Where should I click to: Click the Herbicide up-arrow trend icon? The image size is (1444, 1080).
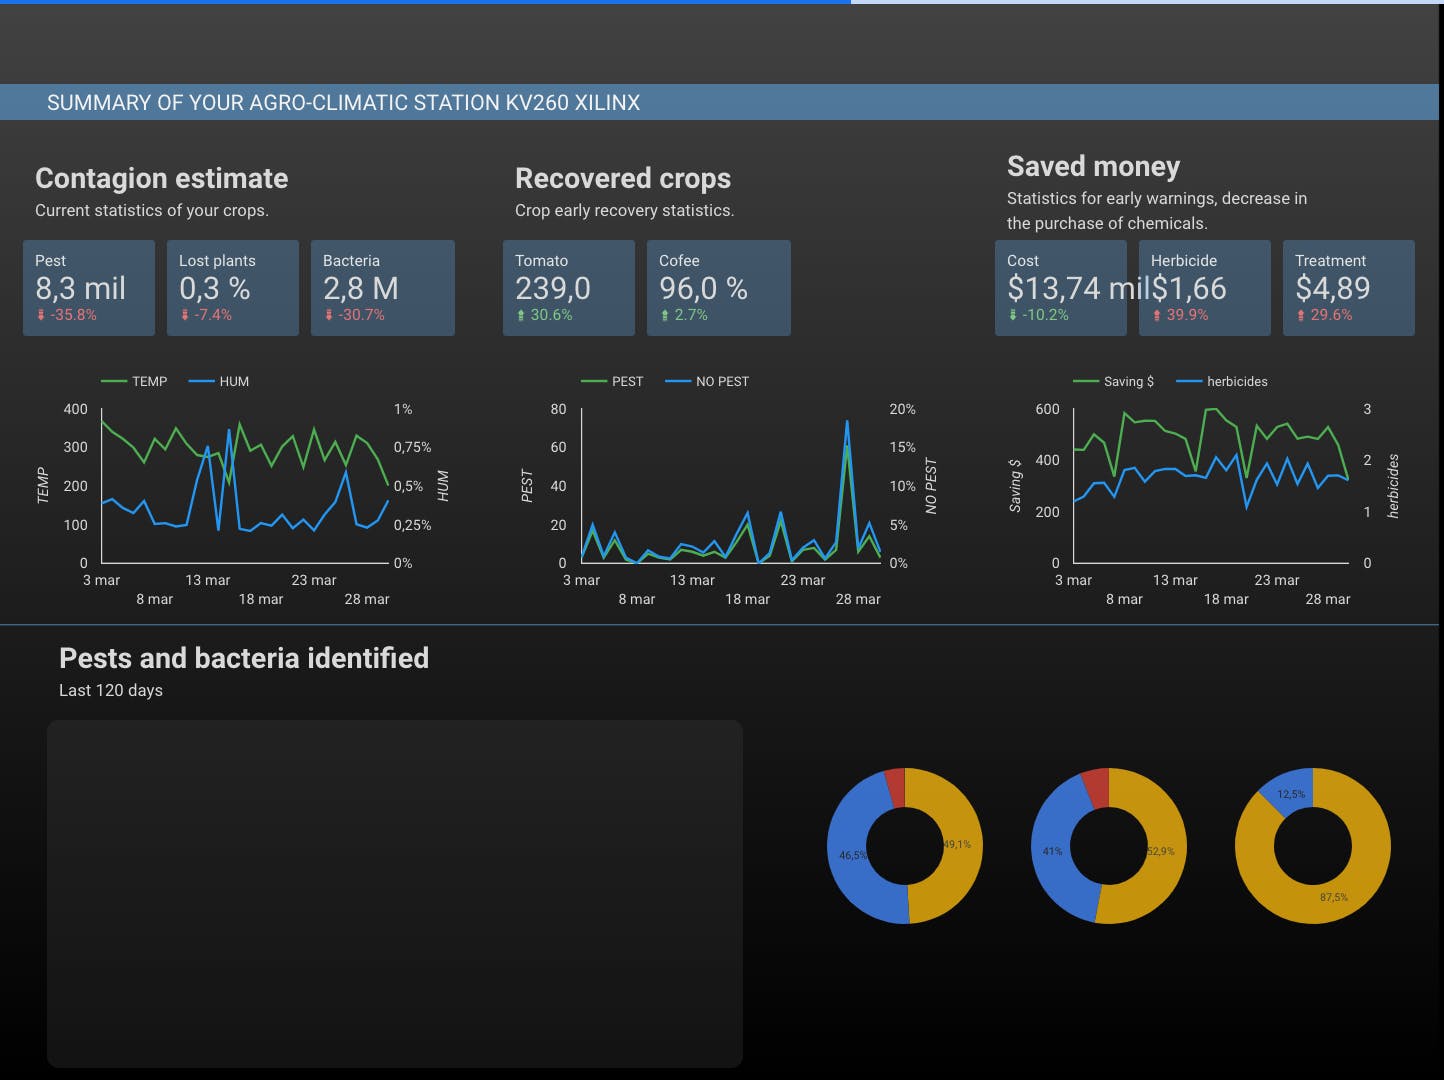tap(1157, 315)
